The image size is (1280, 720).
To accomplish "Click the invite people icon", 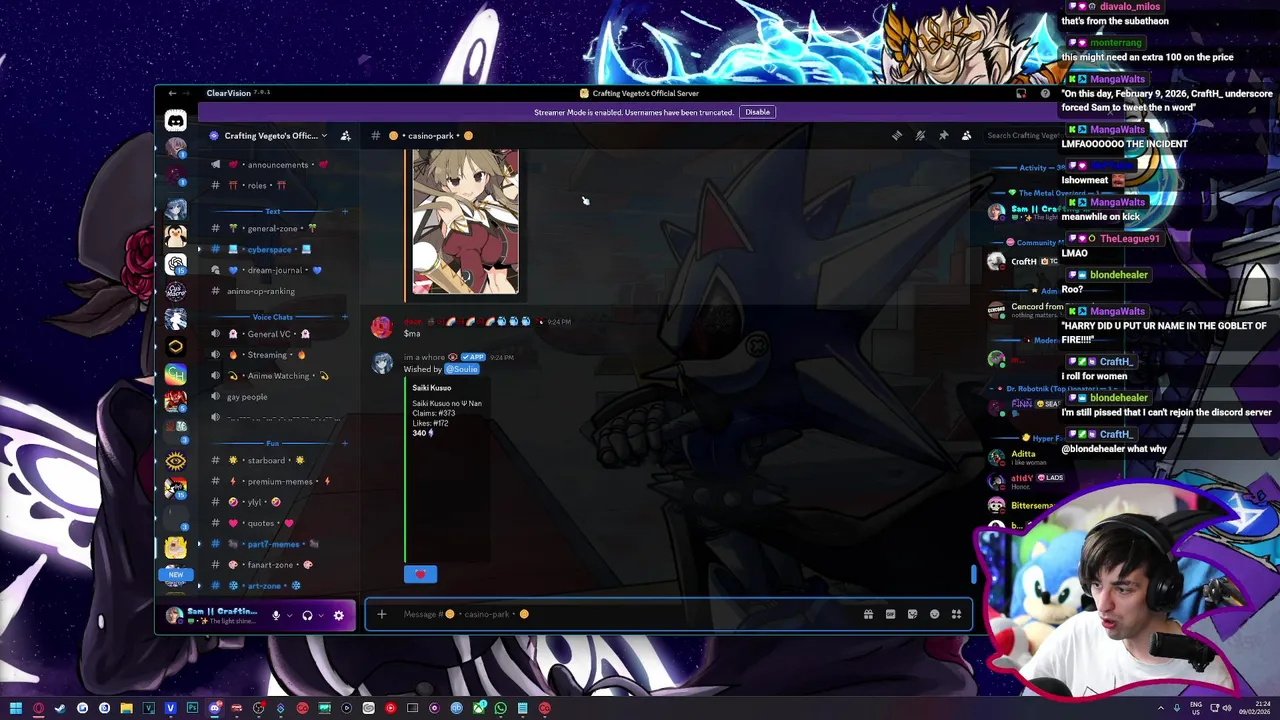I will [345, 136].
